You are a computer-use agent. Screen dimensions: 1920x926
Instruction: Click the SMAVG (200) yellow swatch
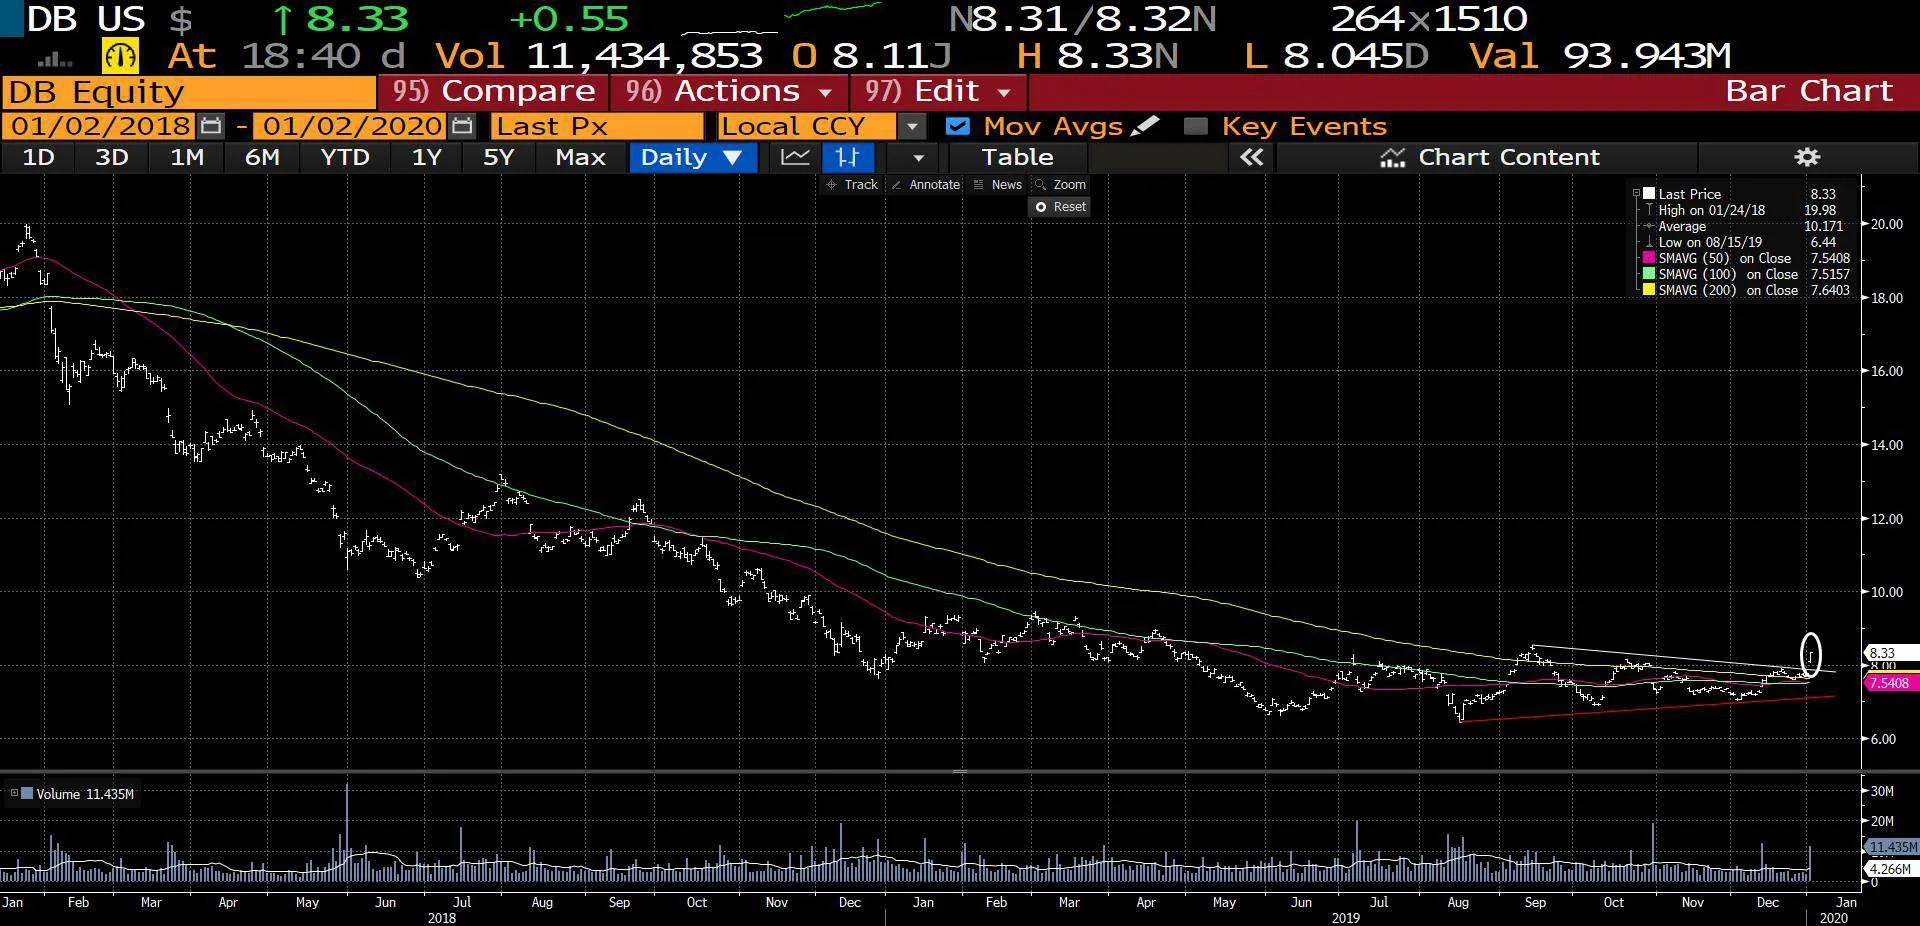coord(1649,290)
